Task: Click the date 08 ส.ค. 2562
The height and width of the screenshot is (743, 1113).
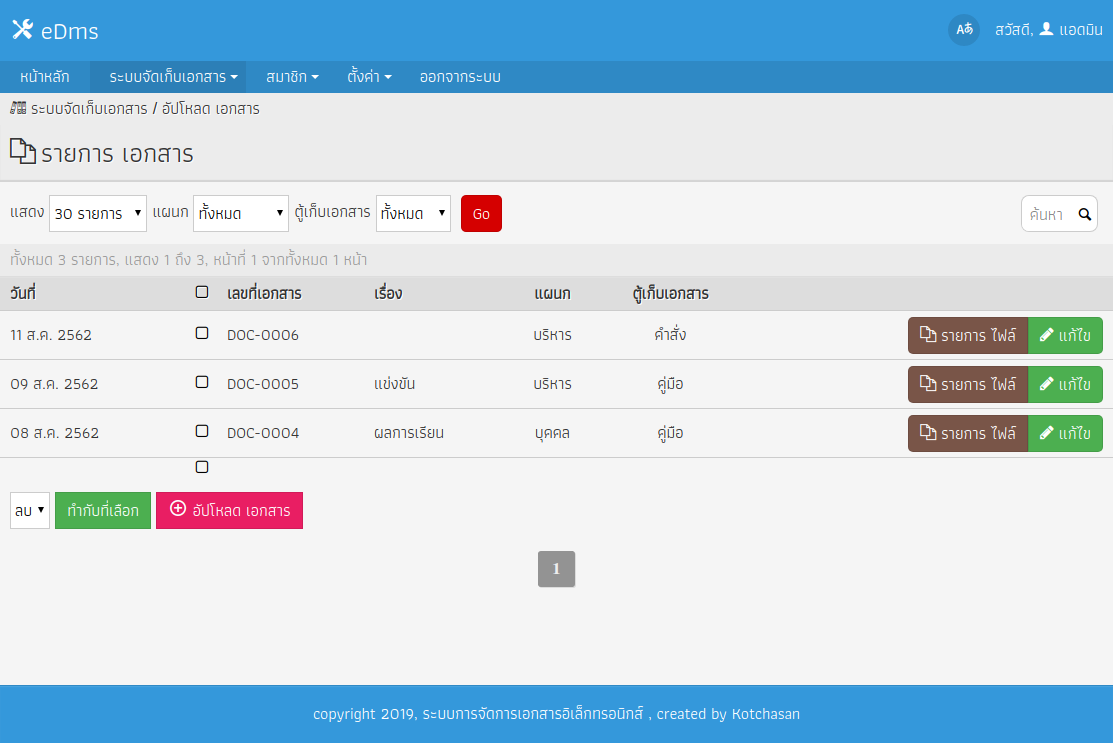Action: click(54, 433)
